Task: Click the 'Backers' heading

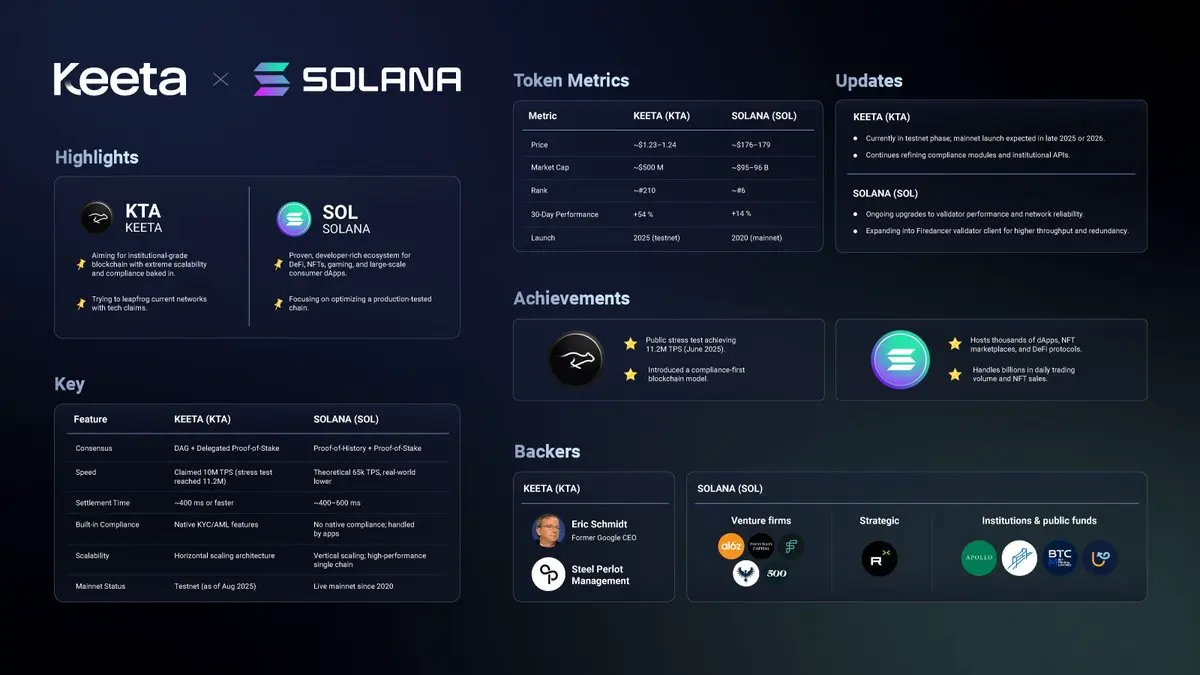Action: [547, 451]
